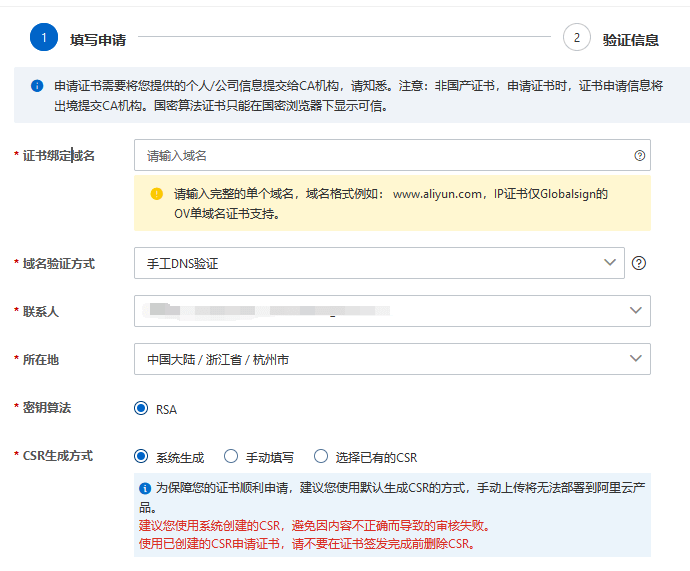Viewport: 690px width, 571px height.
Task: Expand the 联系人 contact dropdown
Action: (392, 311)
